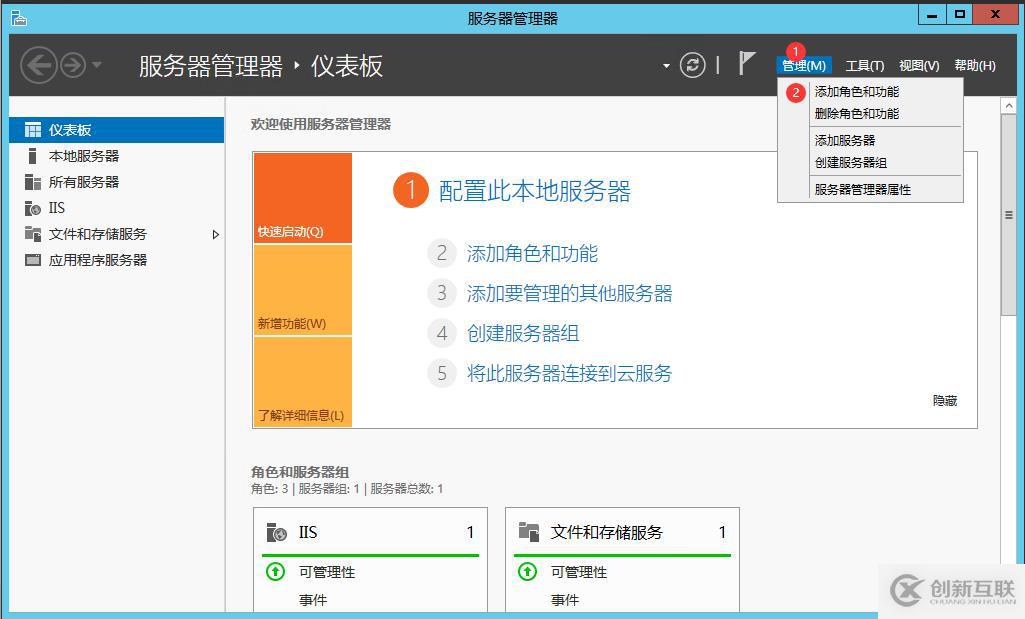This screenshot has width=1025, height=619.
Task: Click the refresh icon in the toolbar
Action: click(694, 64)
